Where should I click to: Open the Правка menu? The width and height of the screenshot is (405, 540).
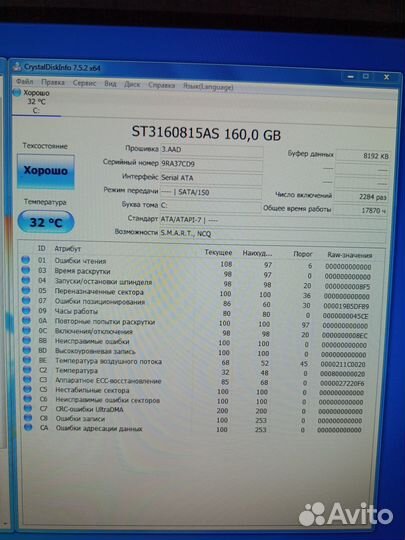click(x=53, y=82)
